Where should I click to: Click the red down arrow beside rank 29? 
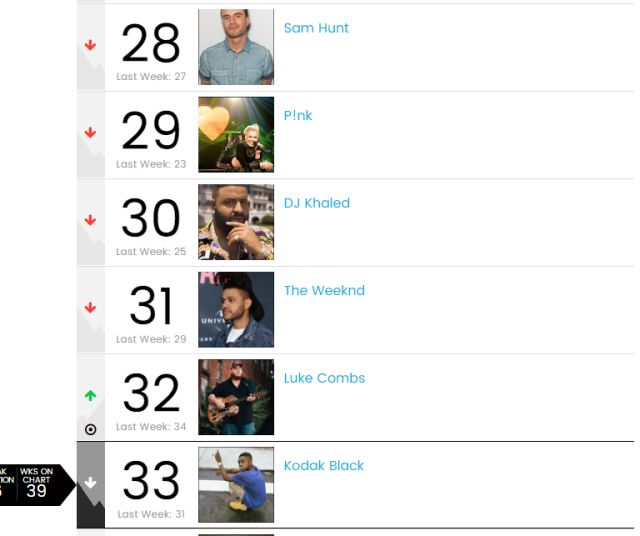(x=90, y=132)
